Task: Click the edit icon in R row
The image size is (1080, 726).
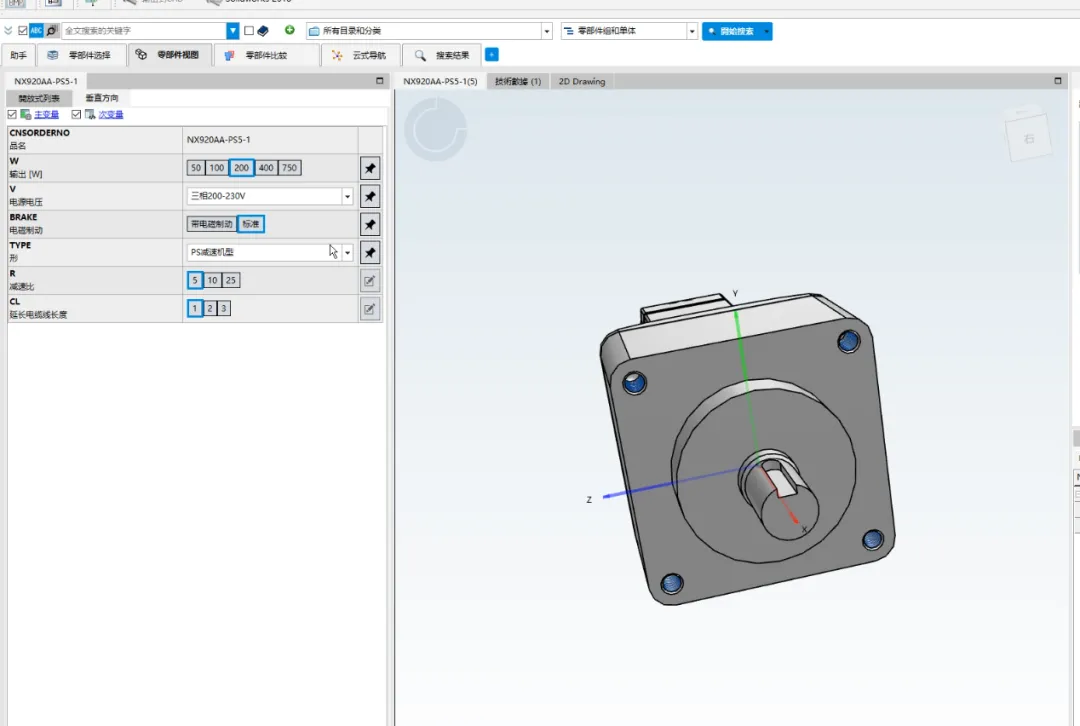Action: click(370, 280)
